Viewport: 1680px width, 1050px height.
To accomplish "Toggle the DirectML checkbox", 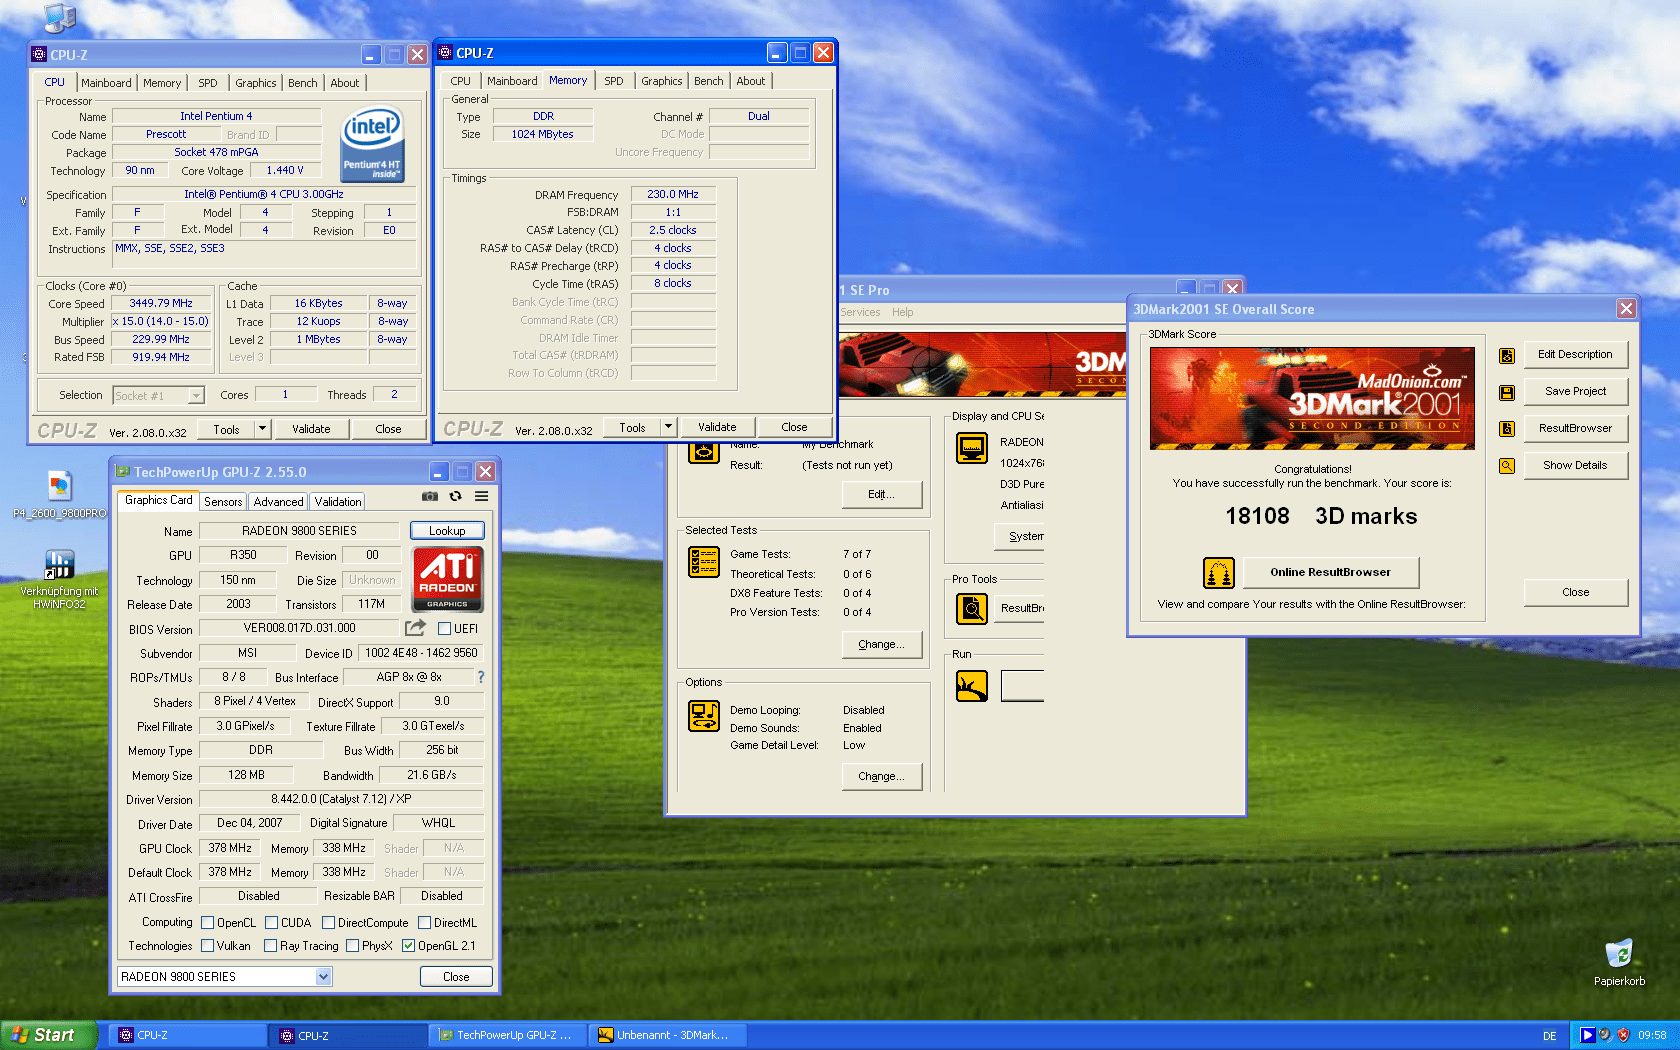I will (x=424, y=922).
